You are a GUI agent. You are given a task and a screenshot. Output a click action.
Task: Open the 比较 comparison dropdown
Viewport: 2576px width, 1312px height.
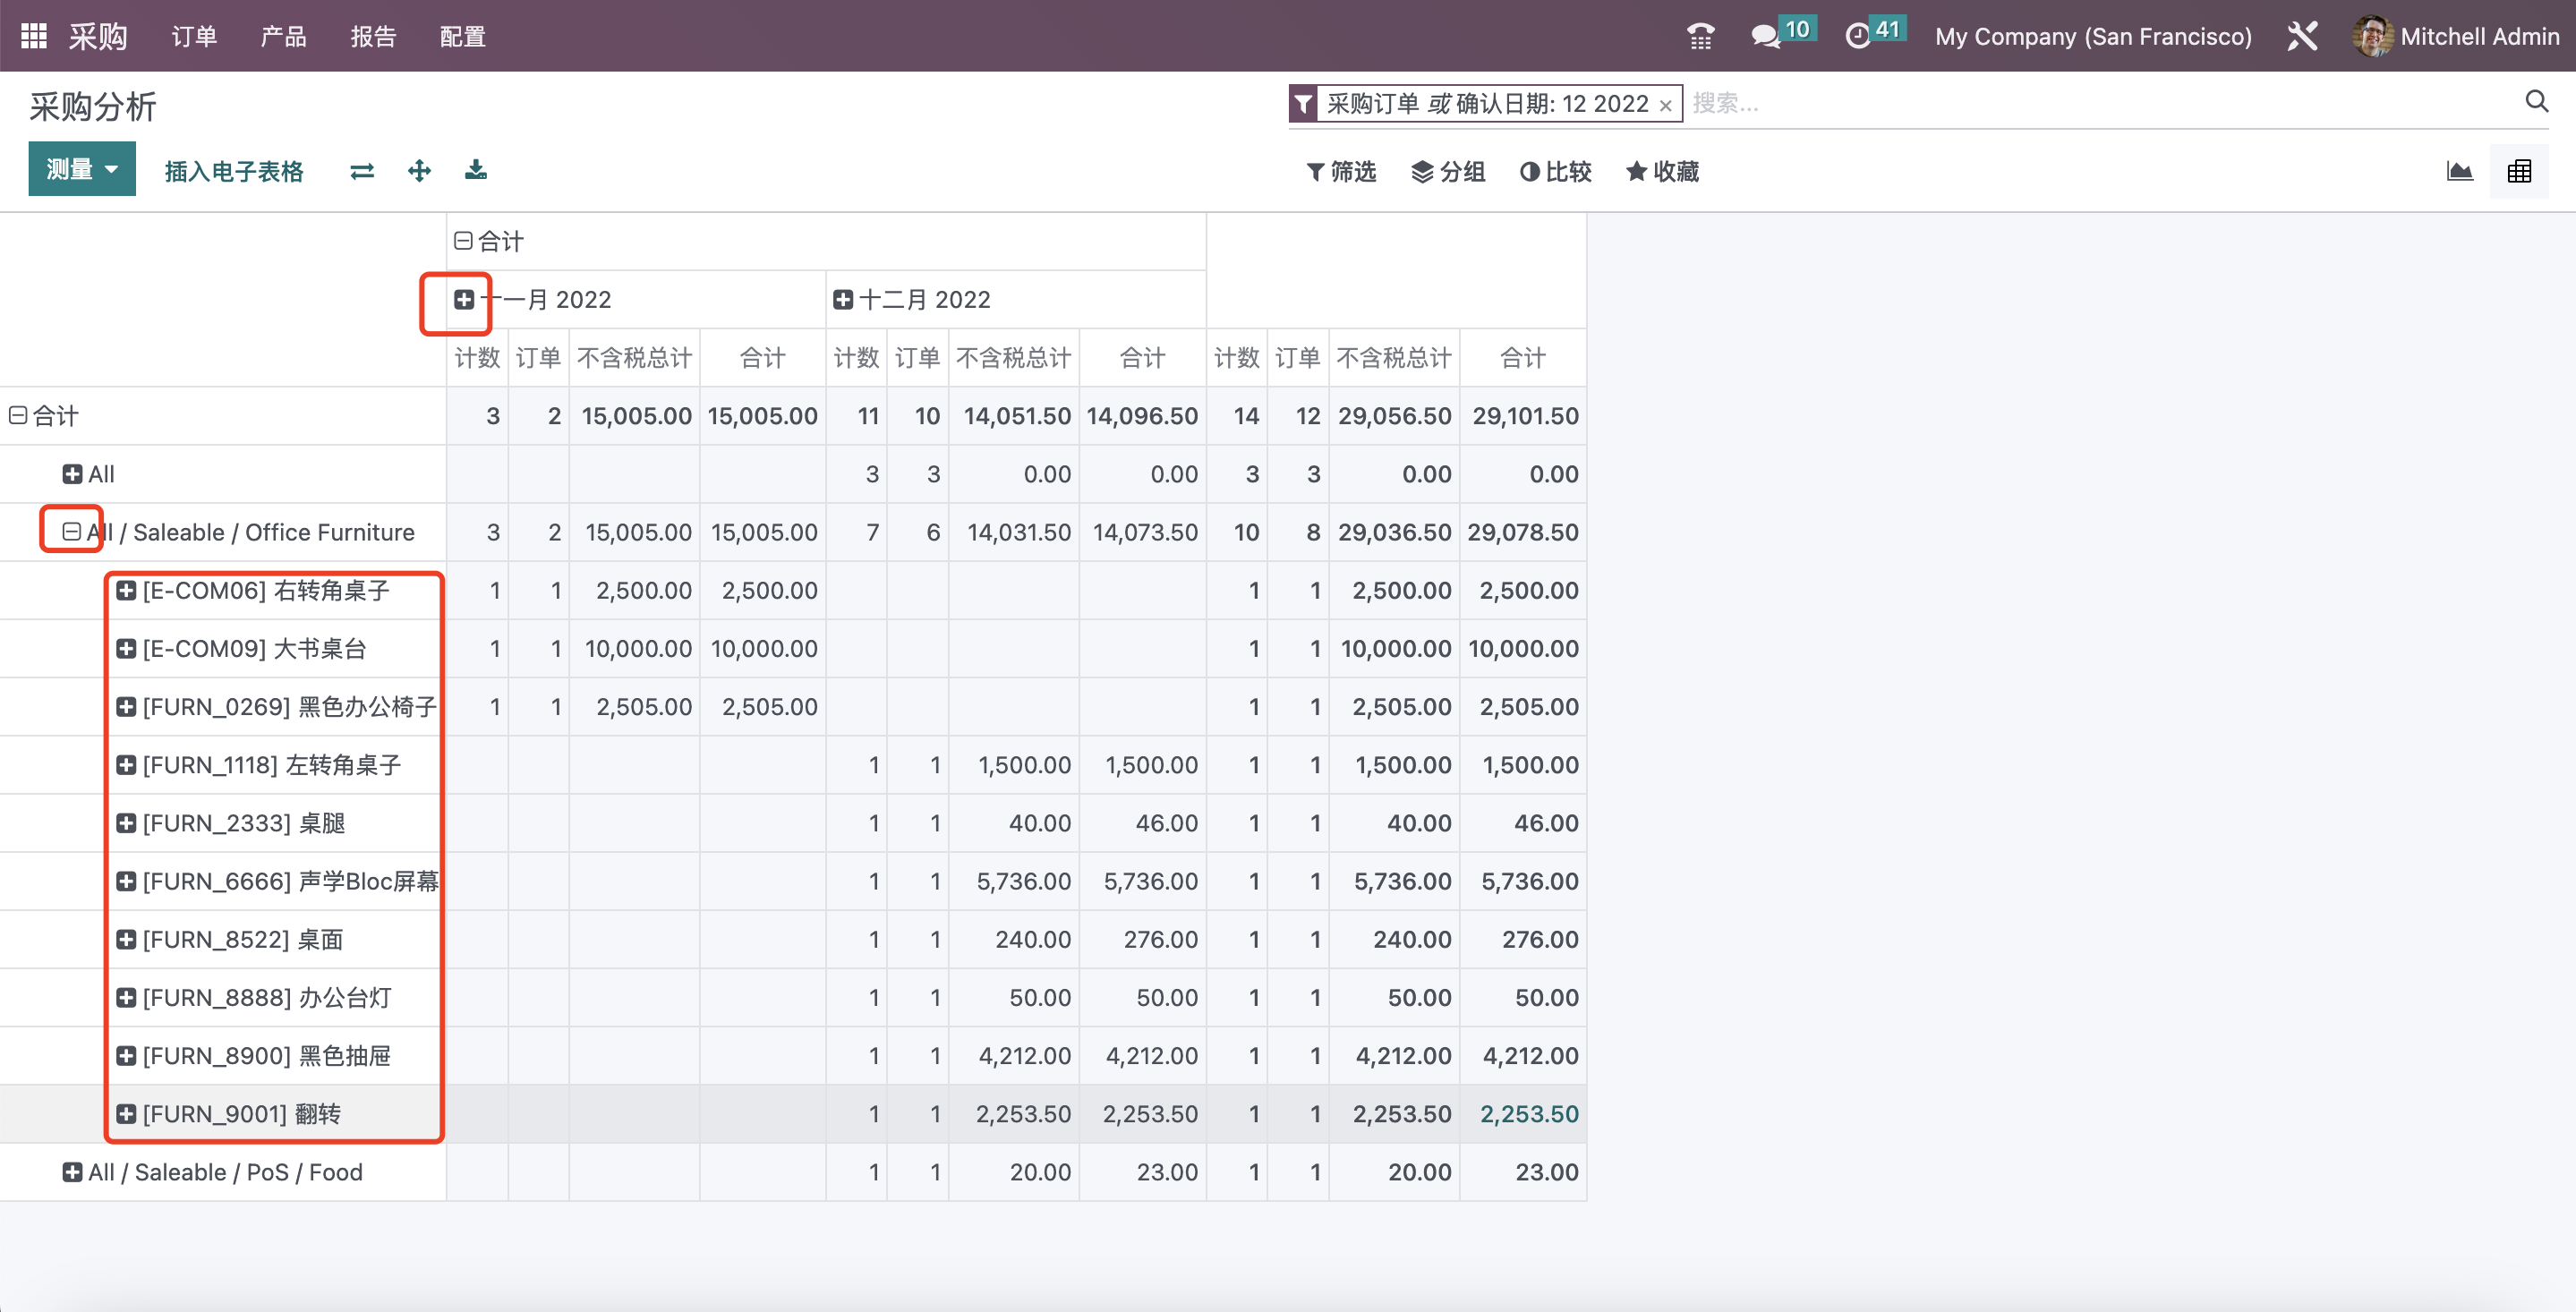click(x=1555, y=172)
